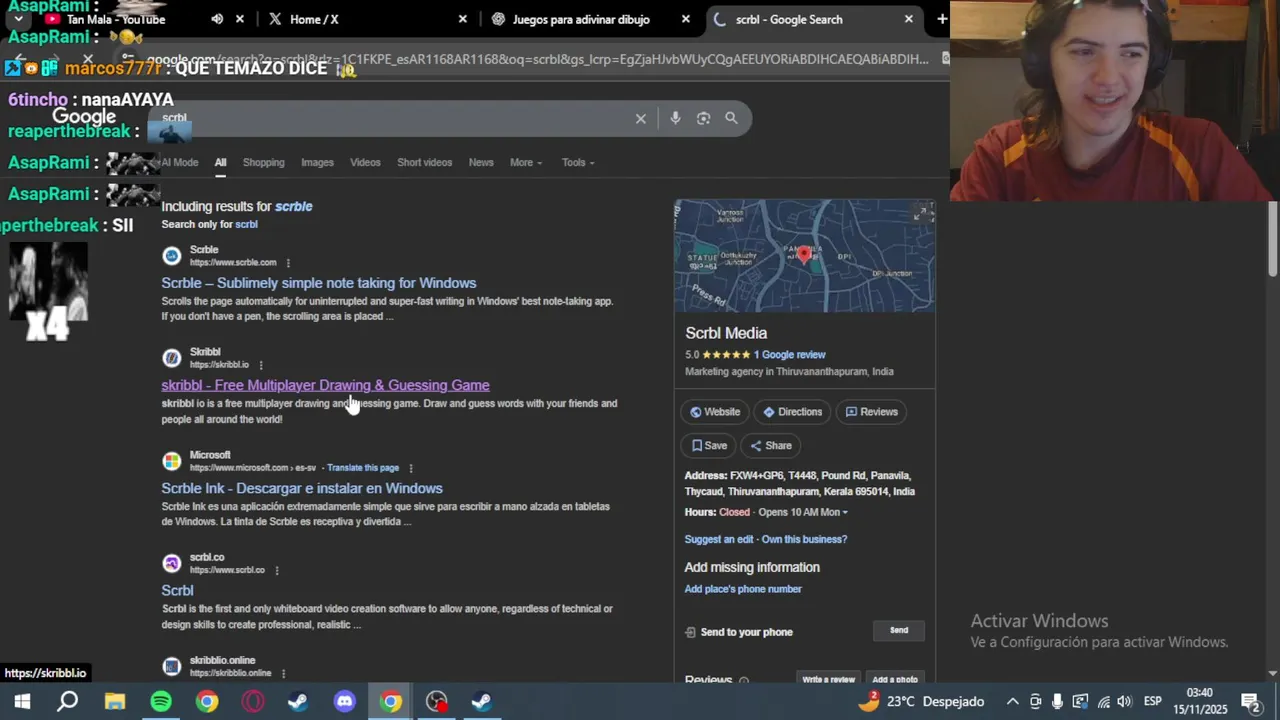Open Opera GX from the taskbar

253,701
